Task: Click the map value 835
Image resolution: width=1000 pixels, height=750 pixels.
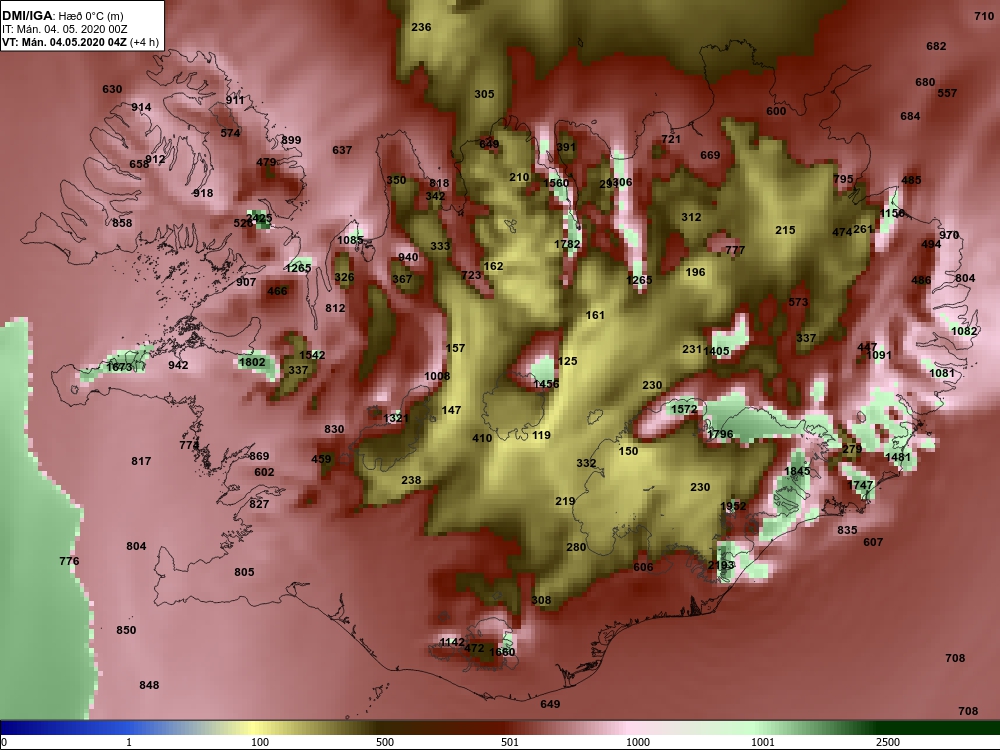Action: point(847,529)
